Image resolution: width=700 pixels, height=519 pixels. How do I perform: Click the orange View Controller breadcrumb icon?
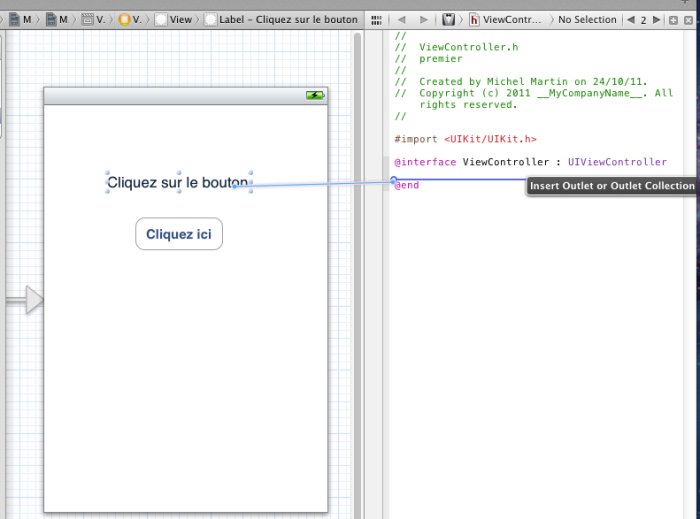tap(125, 19)
